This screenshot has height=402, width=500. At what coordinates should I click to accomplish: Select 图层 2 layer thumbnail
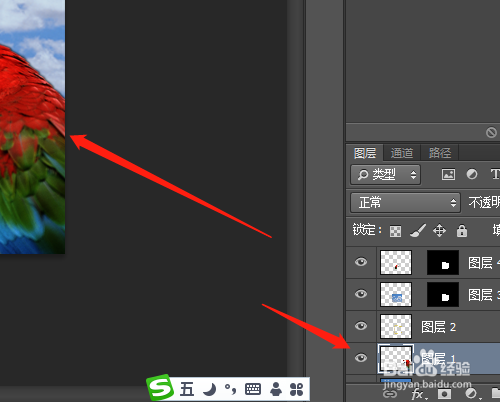(x=396, y=326)
